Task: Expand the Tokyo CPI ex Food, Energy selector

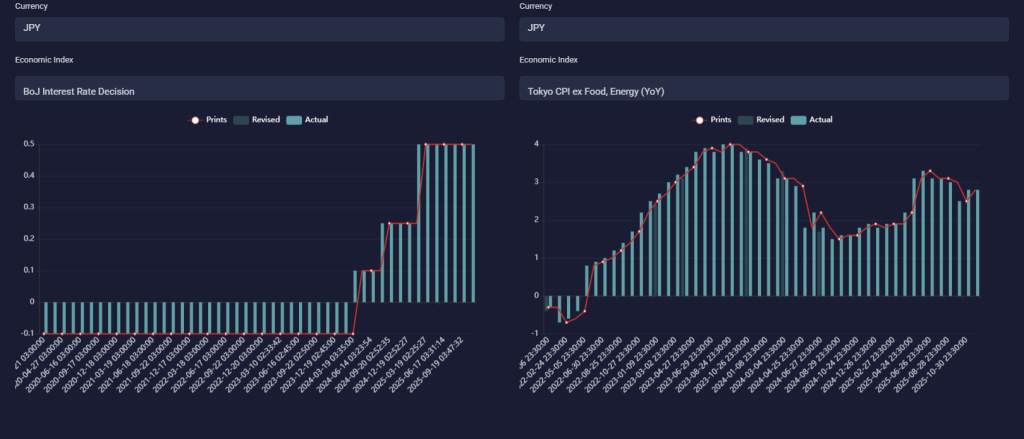Action: 763,89
